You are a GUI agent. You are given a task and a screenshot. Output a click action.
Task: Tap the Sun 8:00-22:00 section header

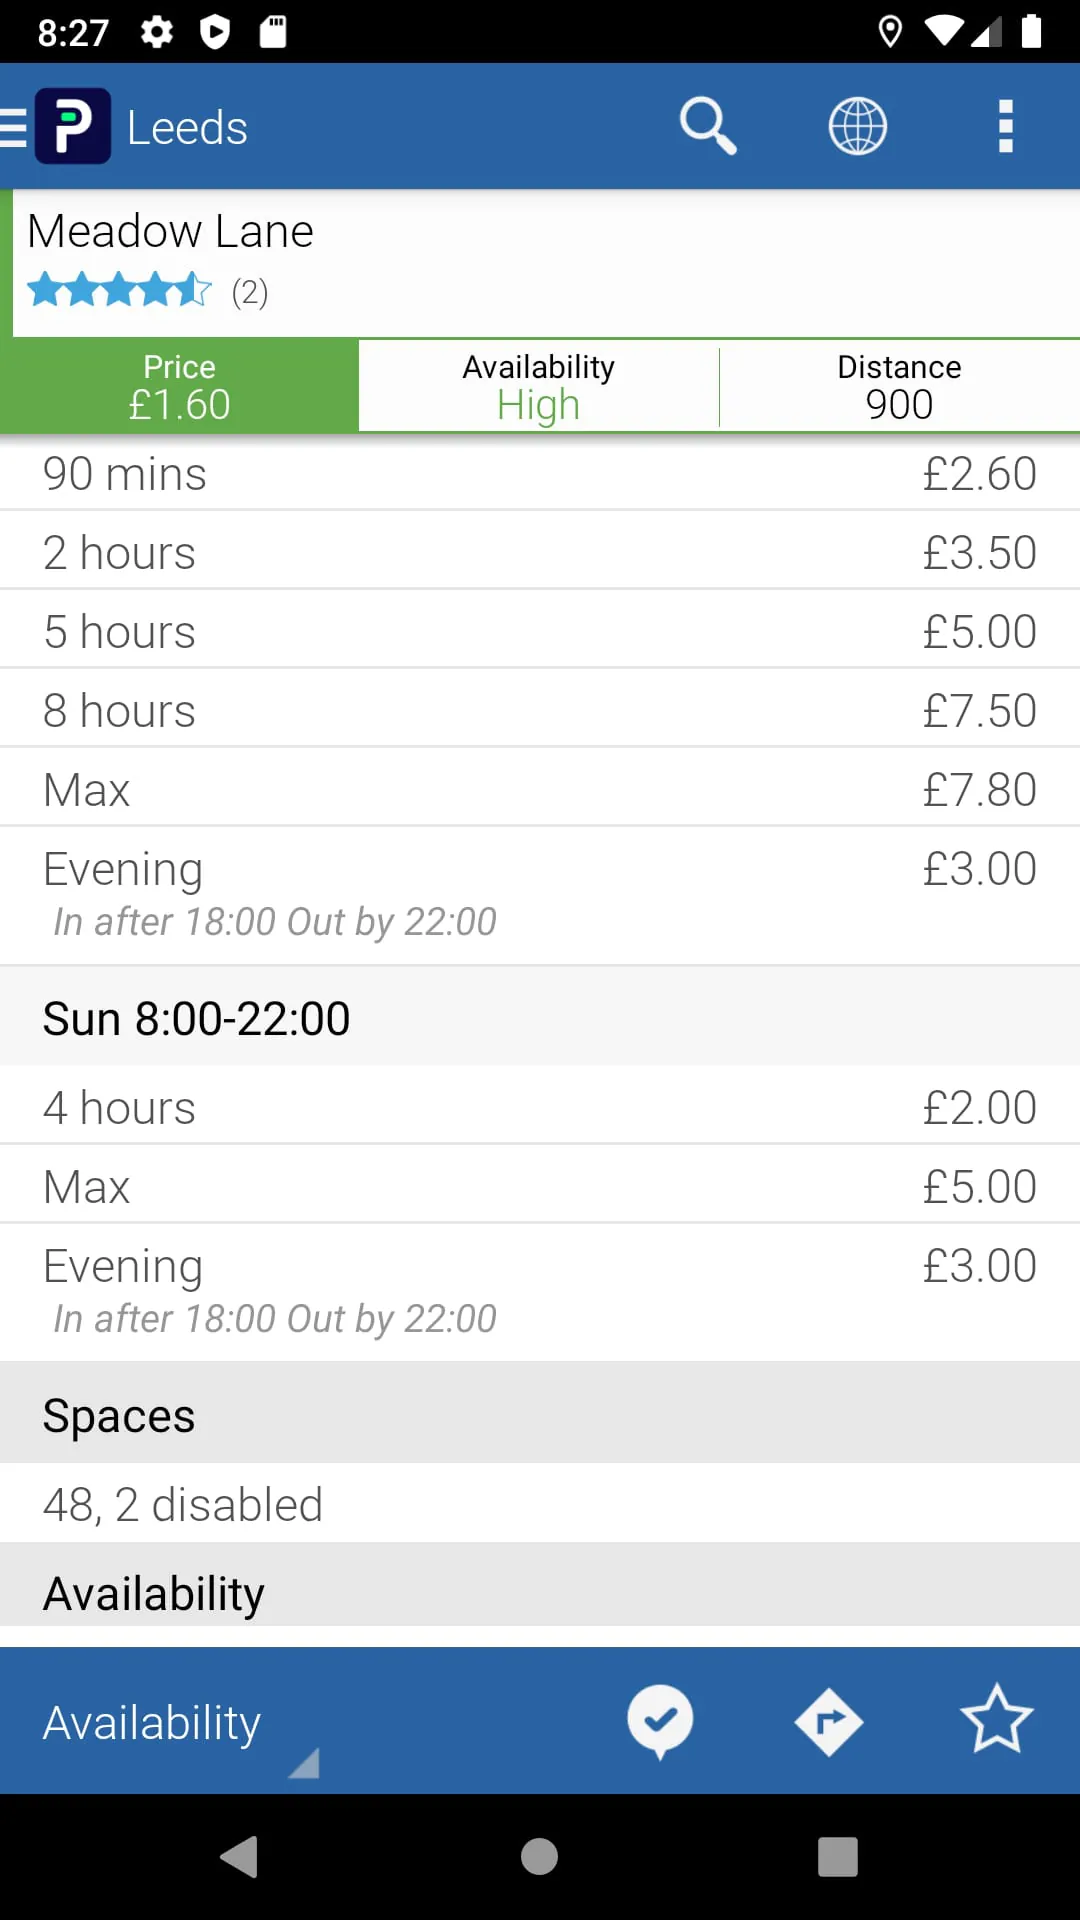pyautogui.click(x=540, y=1018)
